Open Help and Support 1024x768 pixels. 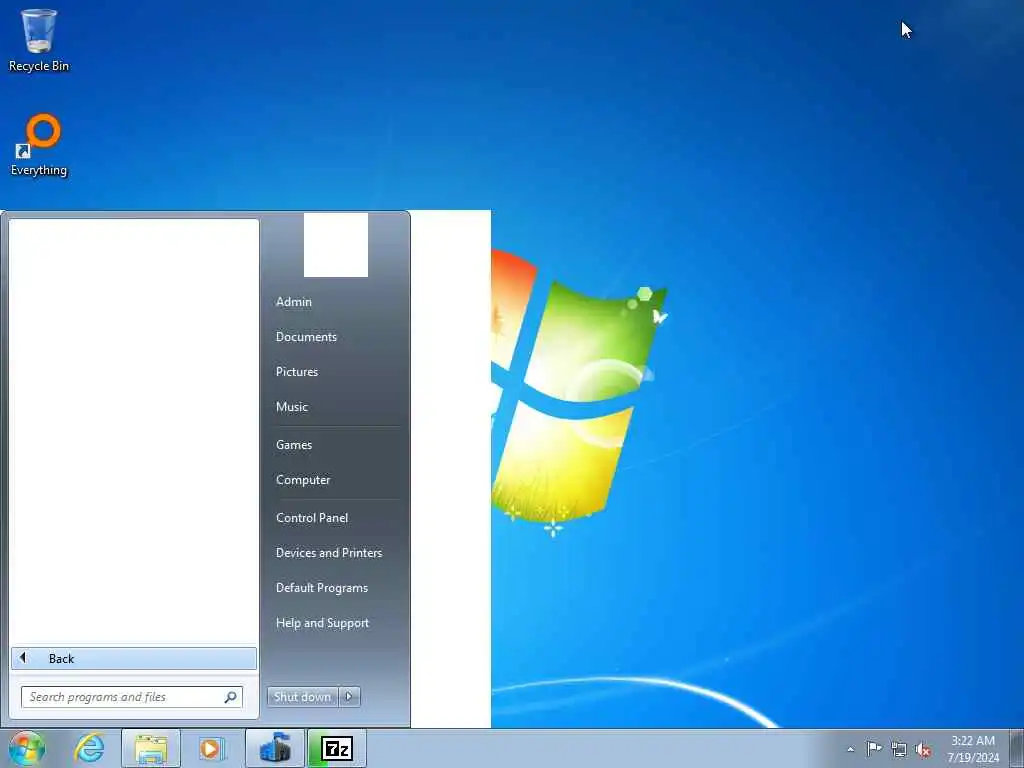tap(323, 623)
